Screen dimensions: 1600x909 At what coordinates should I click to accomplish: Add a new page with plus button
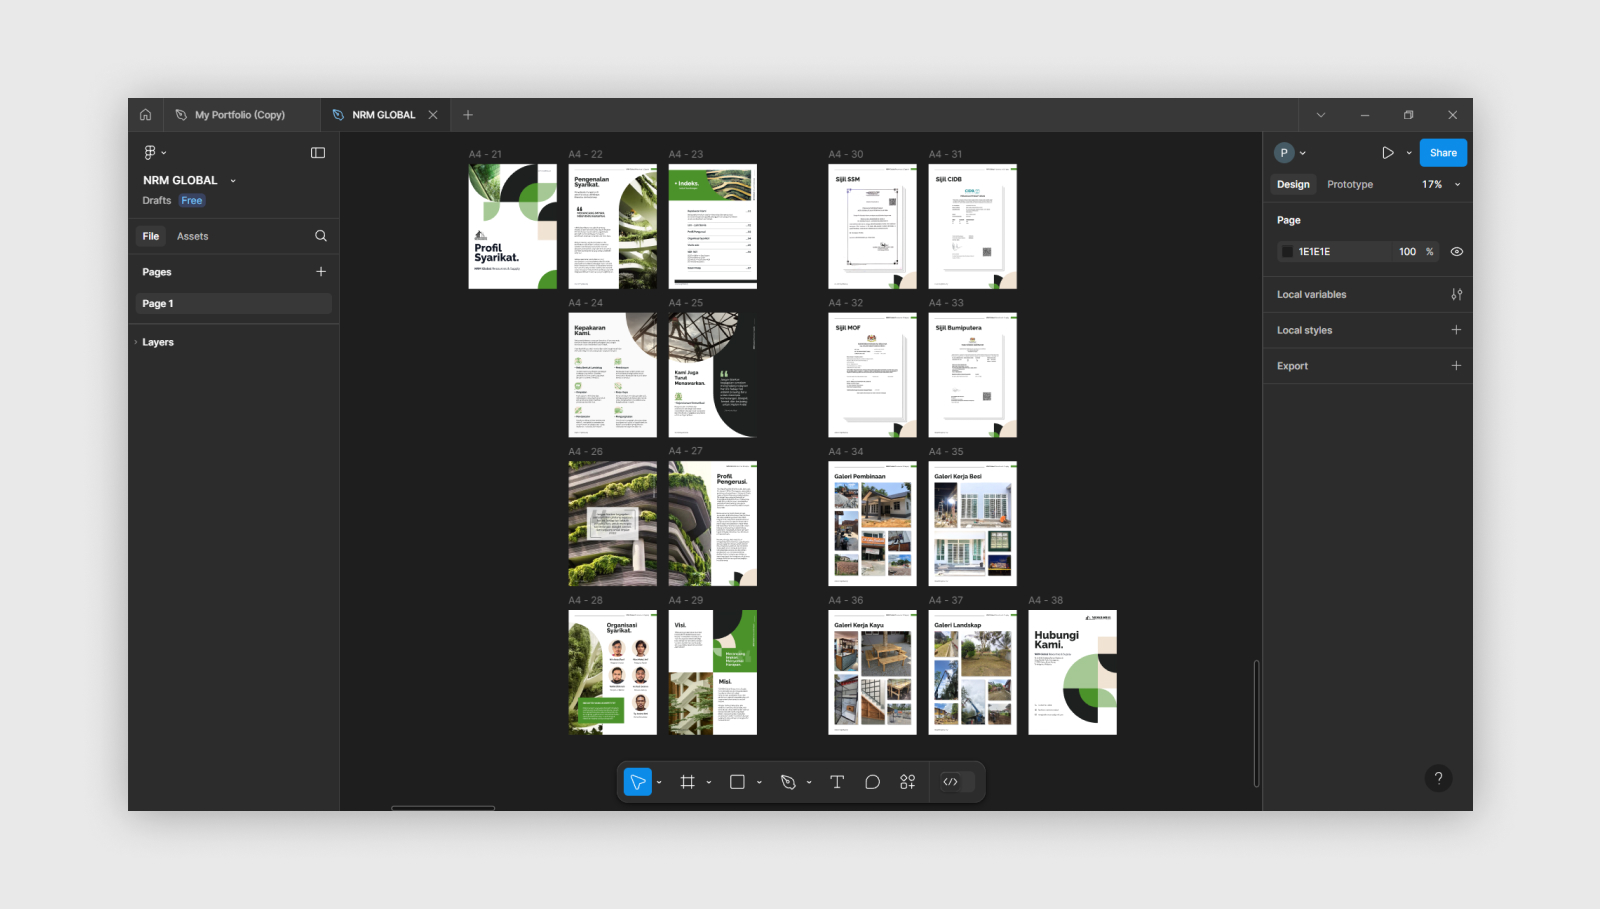pyautogui.click(x=321, y=272)
